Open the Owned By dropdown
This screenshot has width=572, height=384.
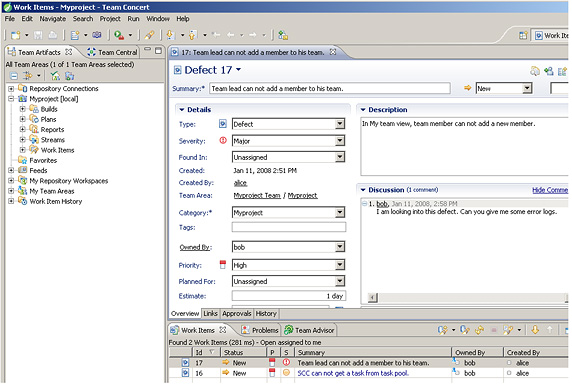coord(340,247)
